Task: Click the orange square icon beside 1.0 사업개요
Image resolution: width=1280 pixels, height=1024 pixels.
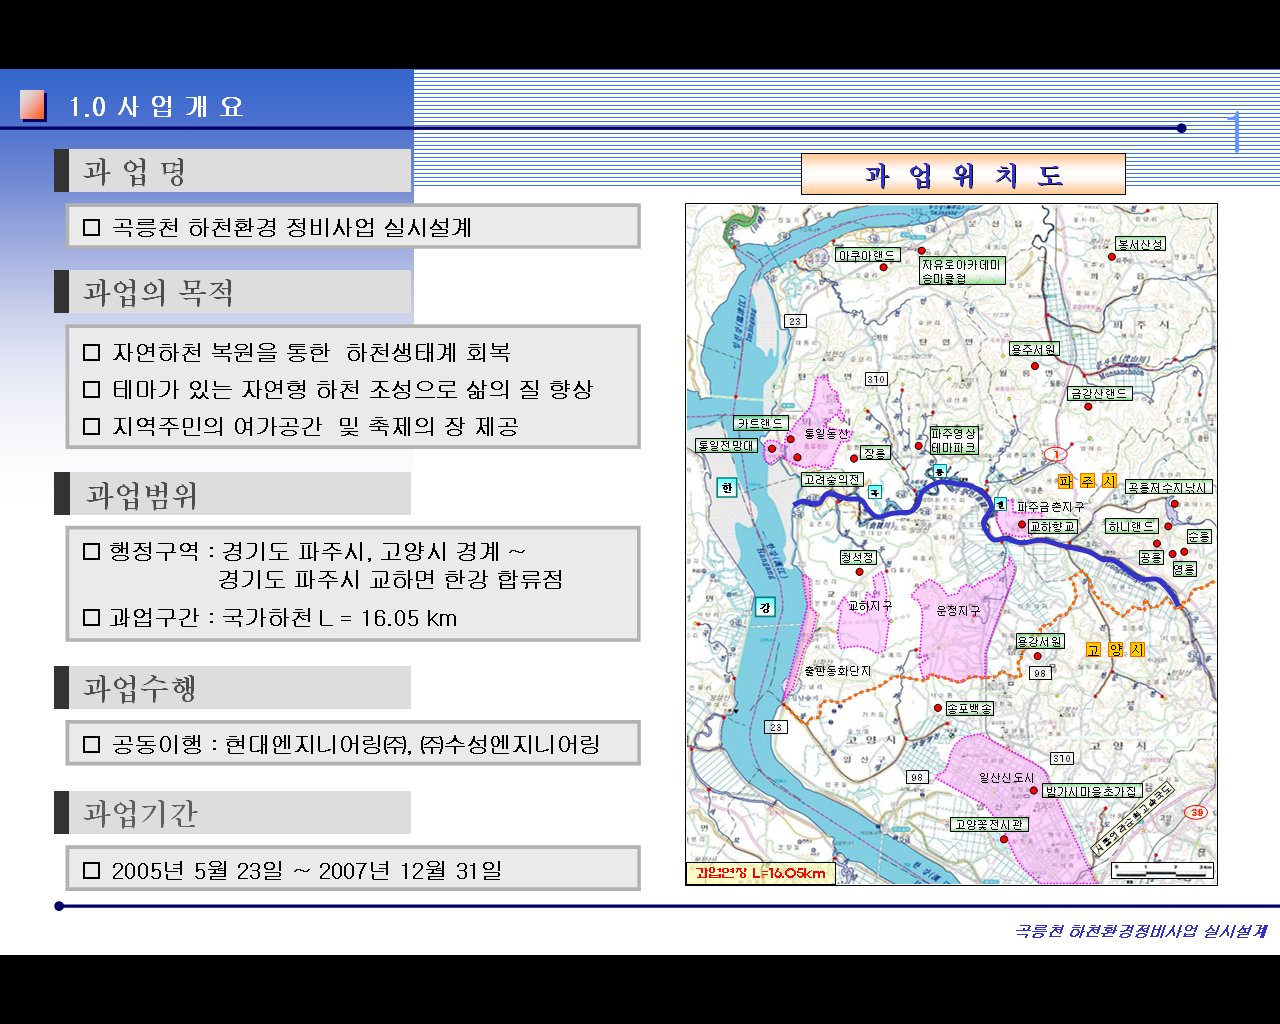Action: point(33,106)
